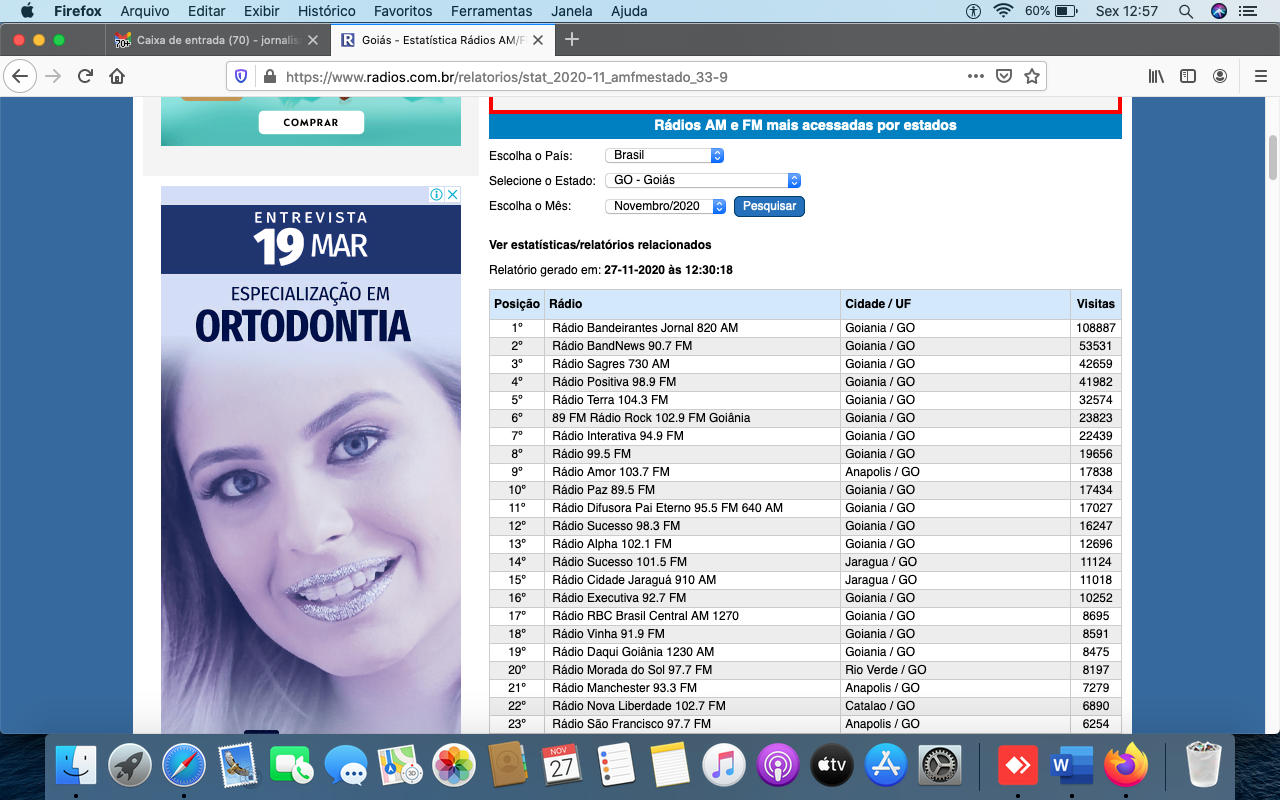Open the Firefox hamburger menu
1280x800 pixels.
1260,76
